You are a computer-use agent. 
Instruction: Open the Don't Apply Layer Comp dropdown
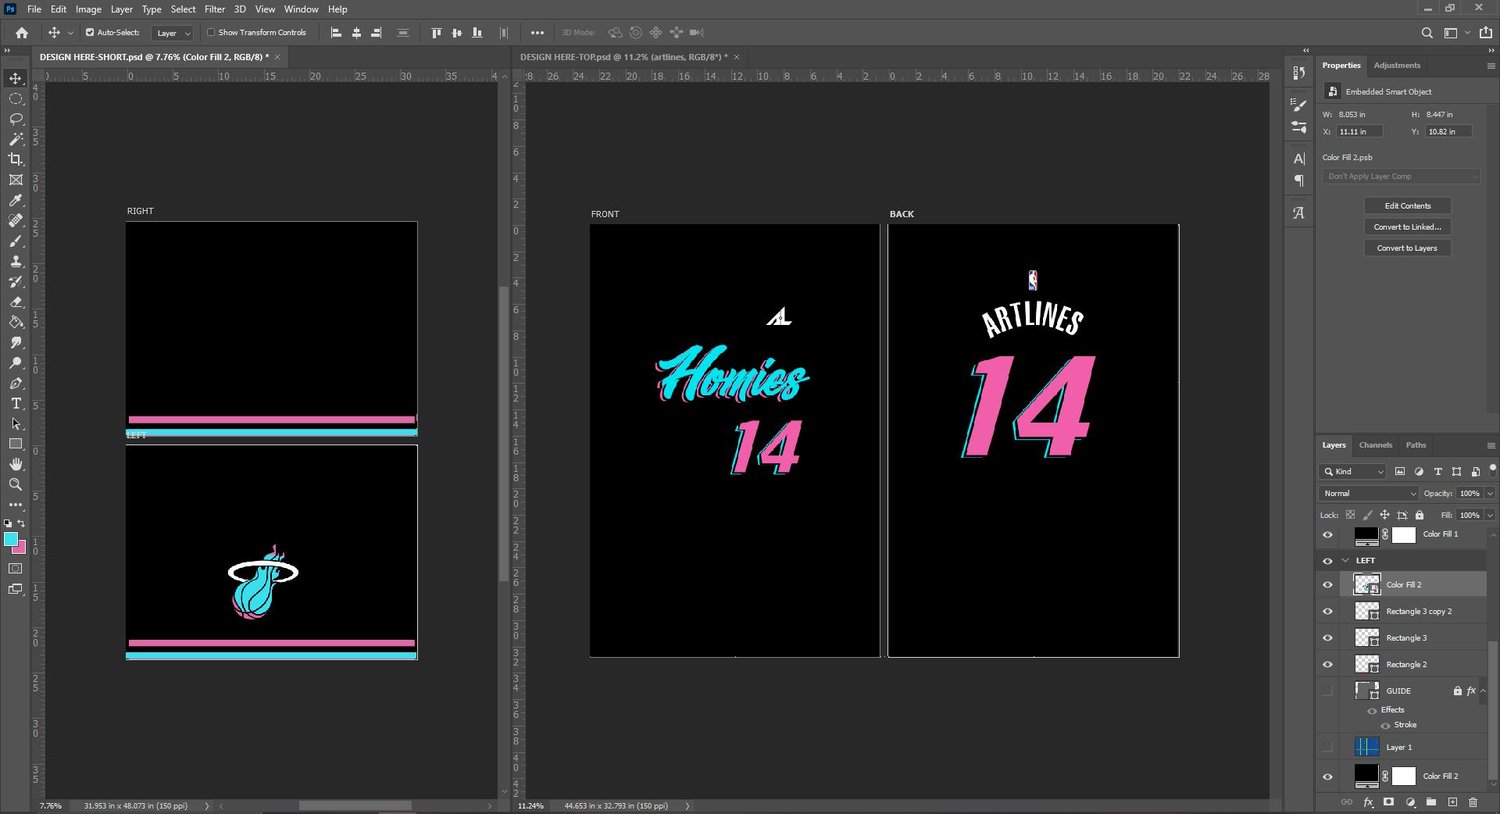1401,177
